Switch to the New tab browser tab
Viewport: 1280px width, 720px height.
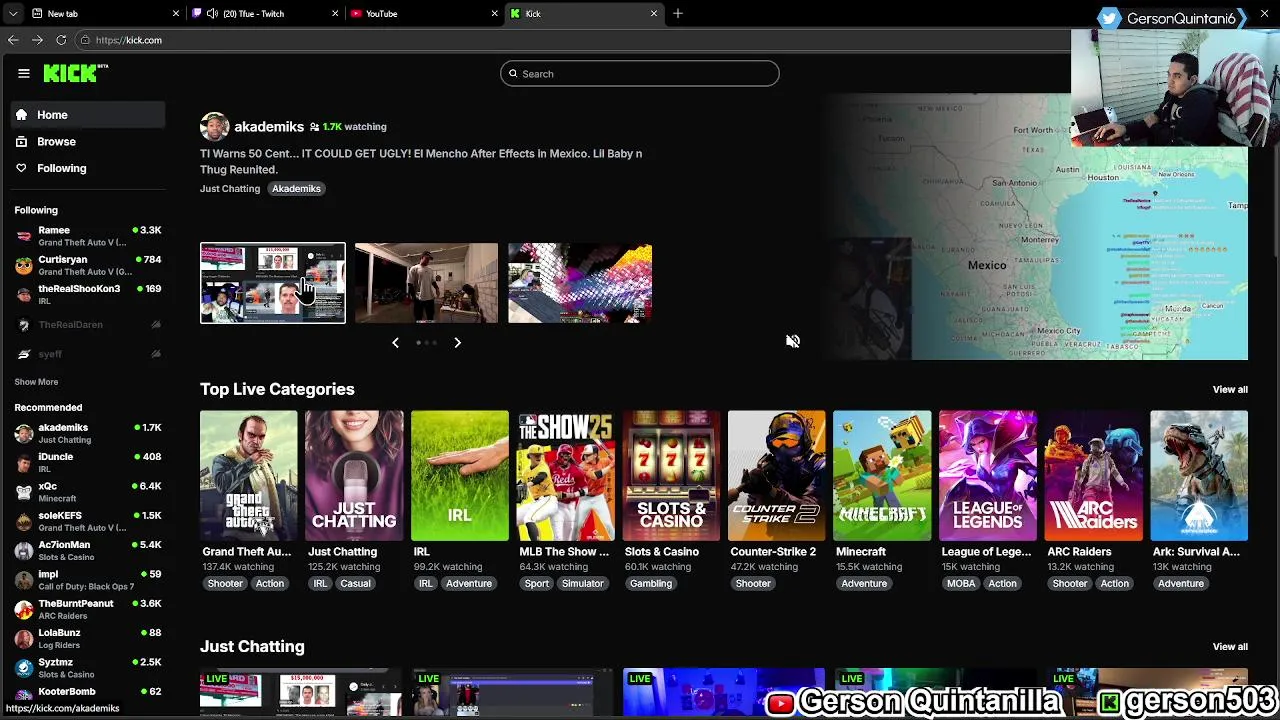pyautogui.click(x=105, y=13)
